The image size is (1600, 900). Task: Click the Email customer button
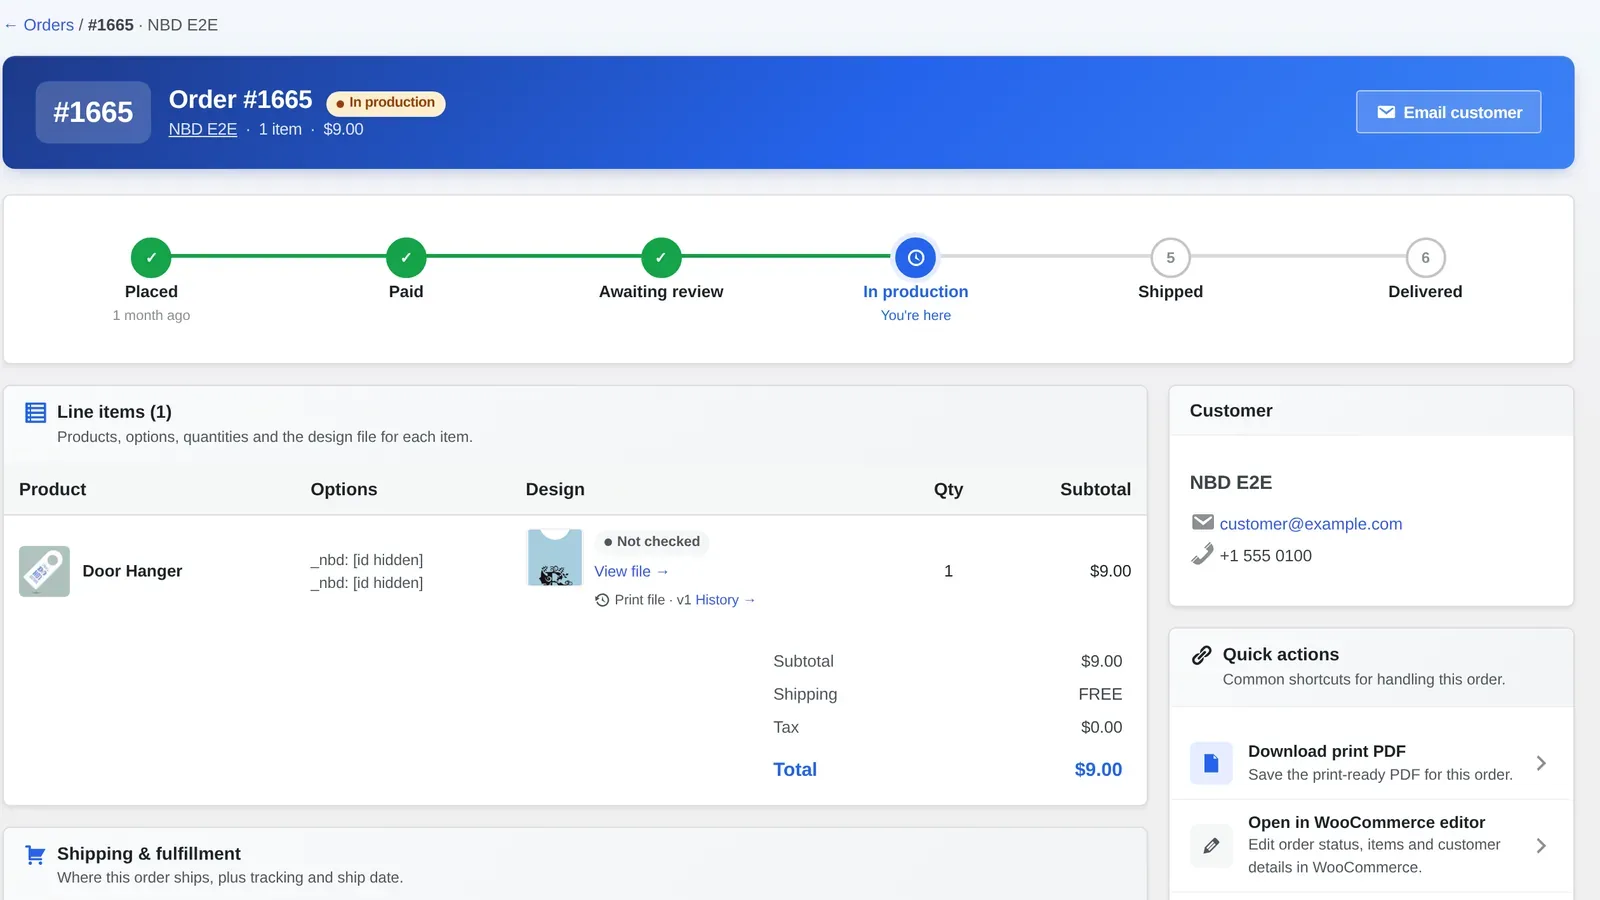(1448, 112)
